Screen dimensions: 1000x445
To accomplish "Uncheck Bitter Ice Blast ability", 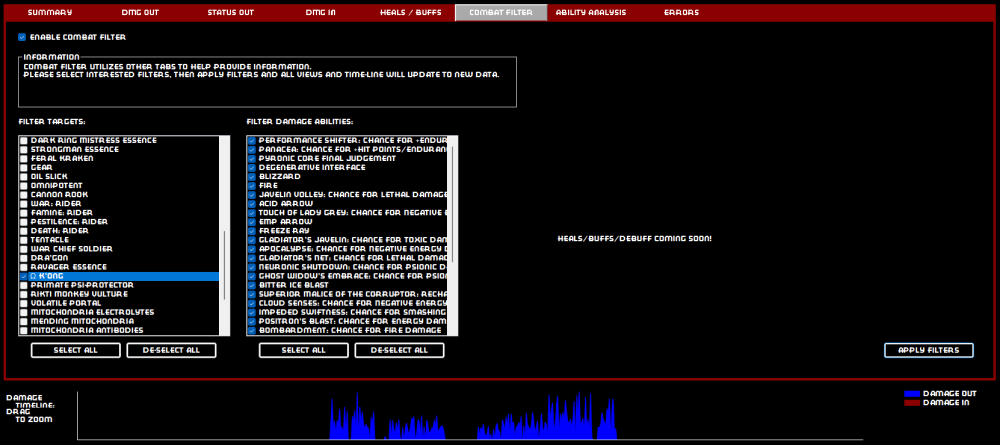I will click(251, 285).
